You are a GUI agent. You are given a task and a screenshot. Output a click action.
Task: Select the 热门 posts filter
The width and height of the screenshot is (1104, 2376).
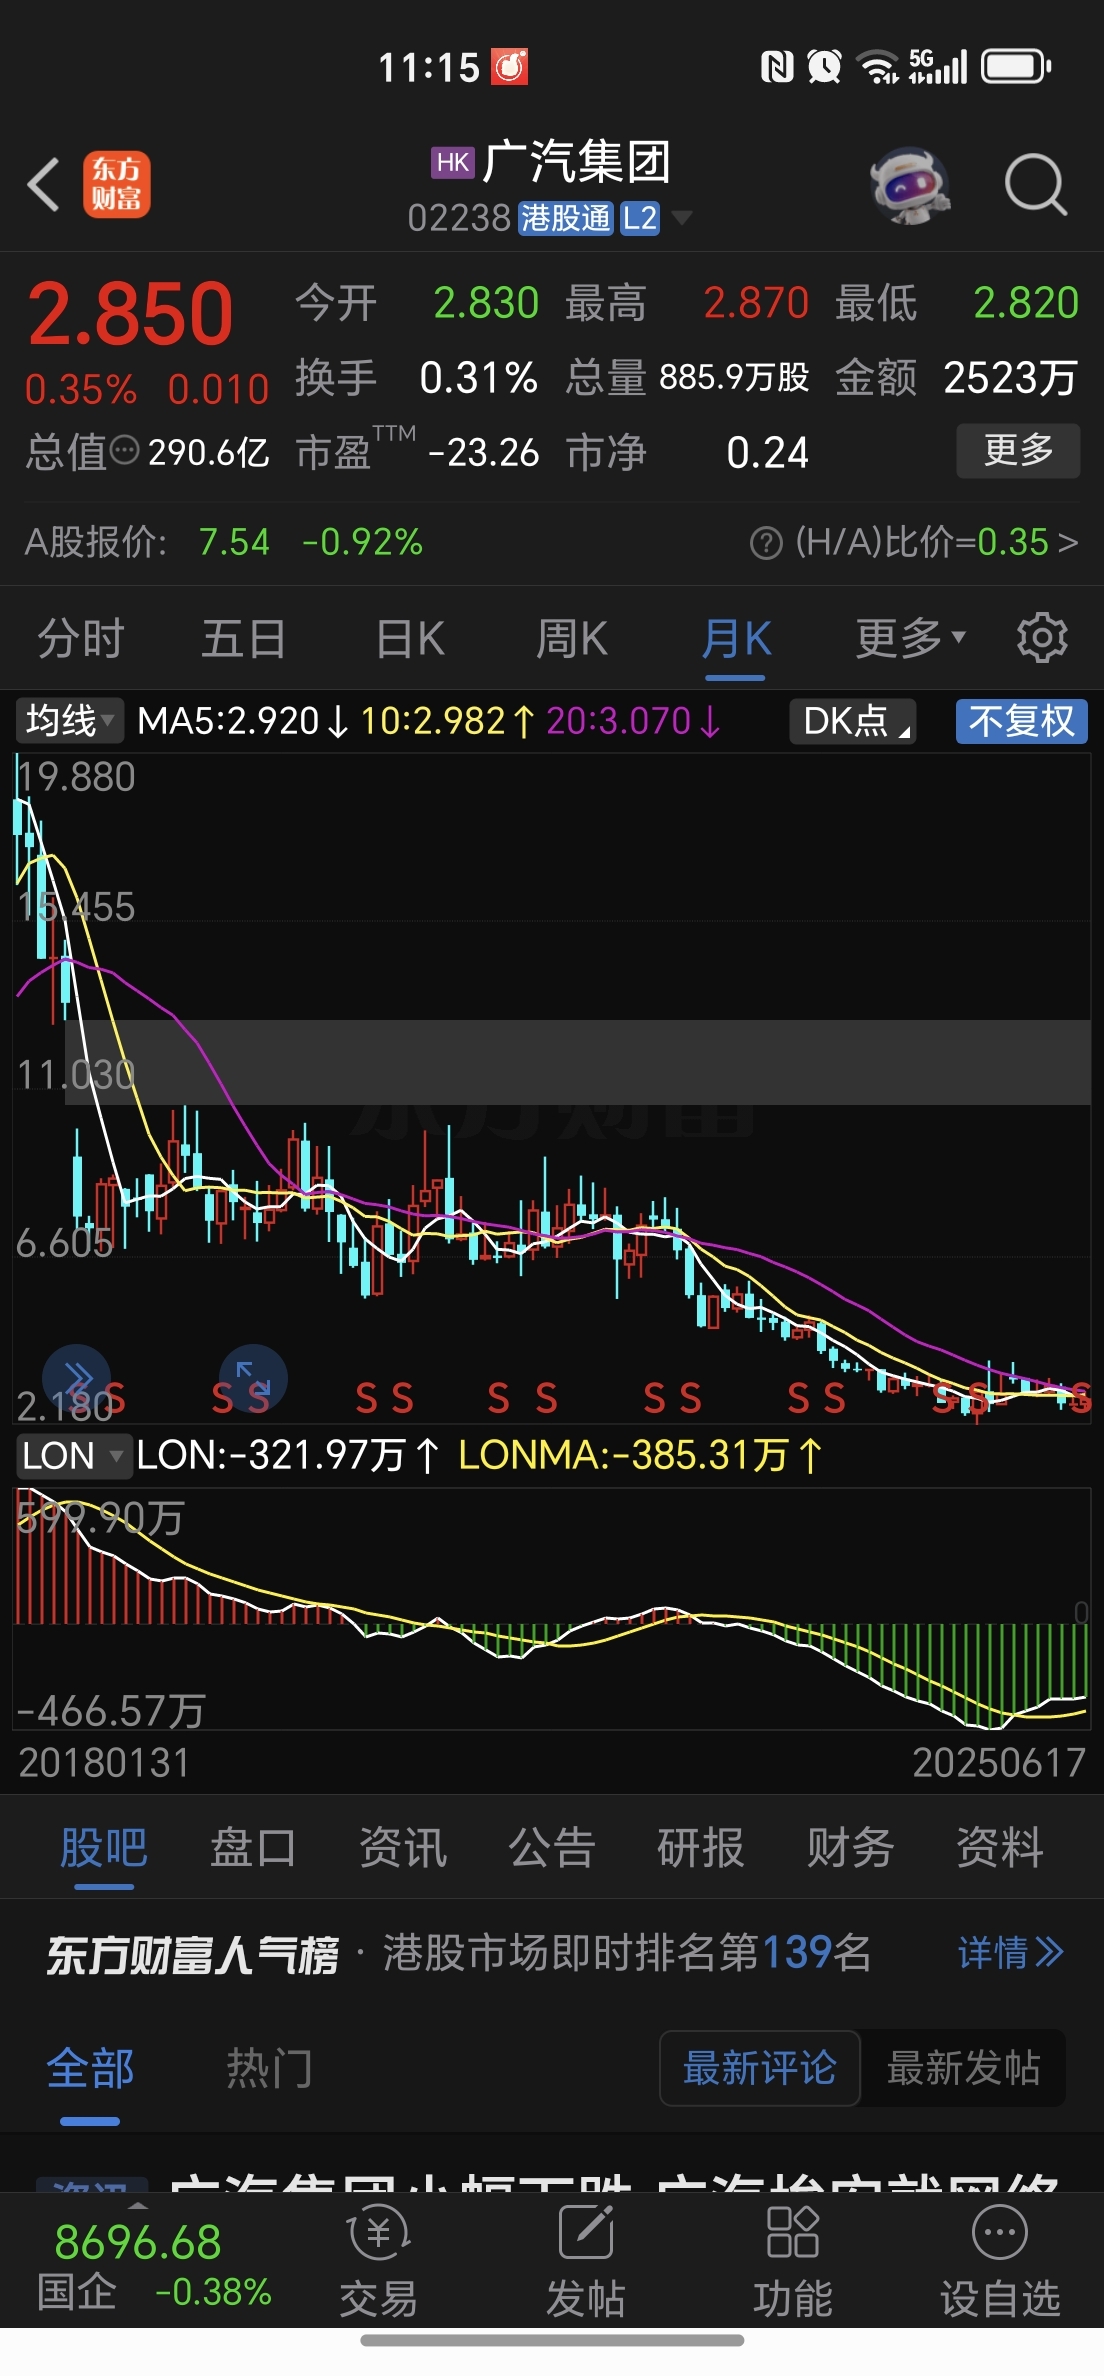pyautogui.click(x=269, y=2068)
